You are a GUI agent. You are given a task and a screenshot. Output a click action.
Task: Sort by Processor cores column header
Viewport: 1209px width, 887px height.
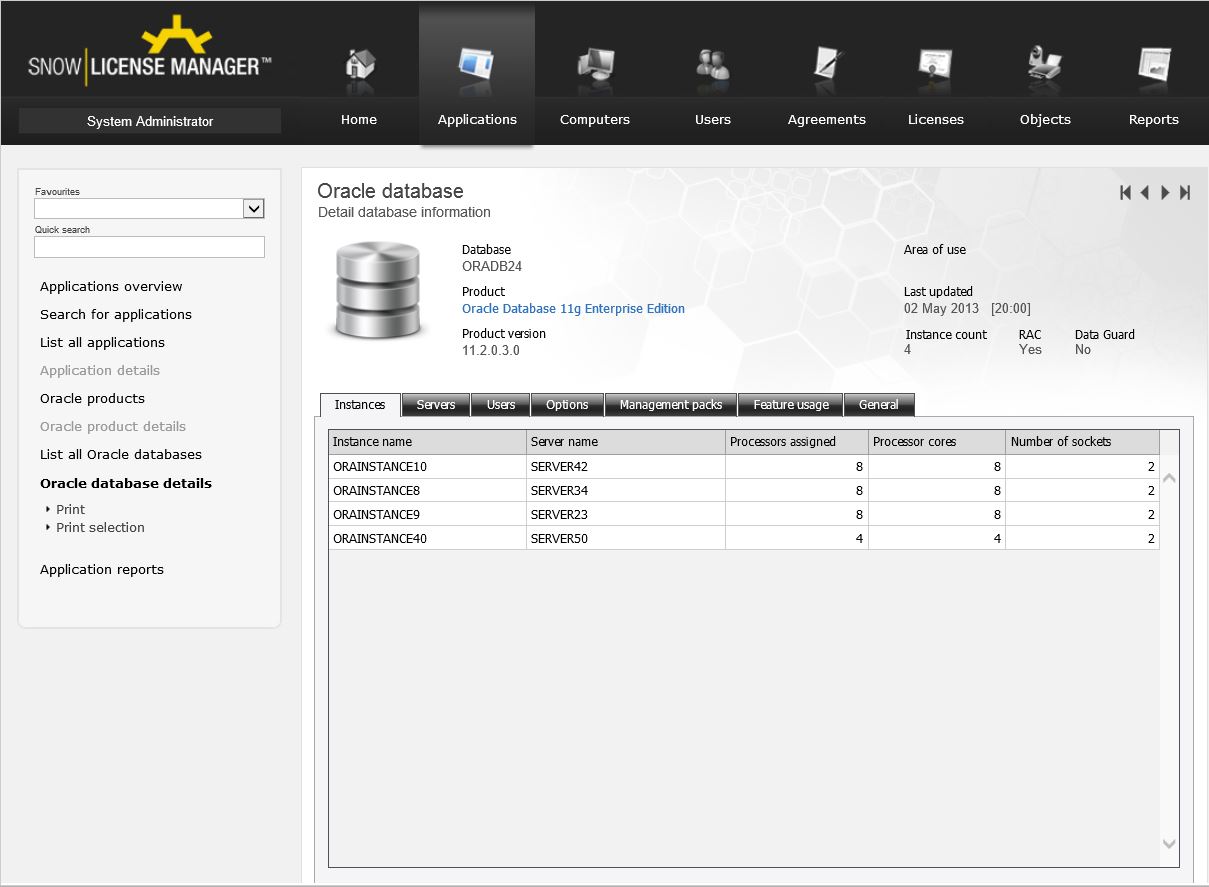937,442
